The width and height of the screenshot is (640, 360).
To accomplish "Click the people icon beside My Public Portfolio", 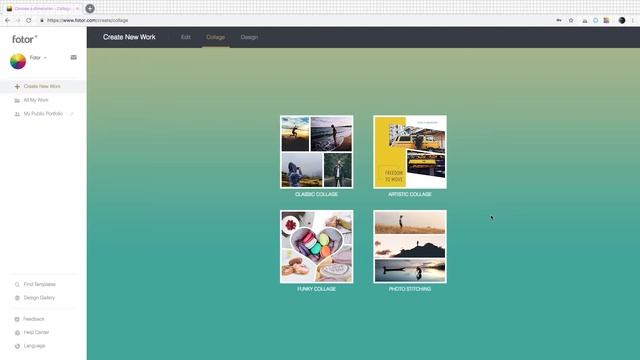I will point(17,114).
